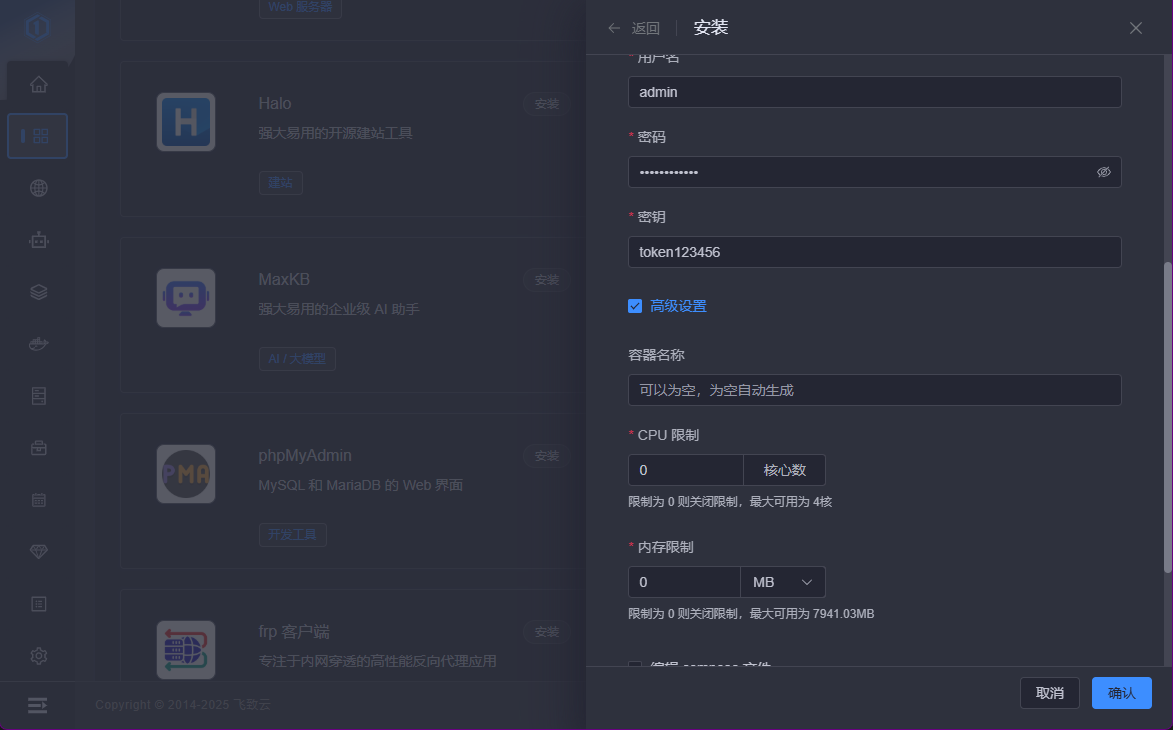Click the Toolbox icon in sidebar

pos(38,447)
